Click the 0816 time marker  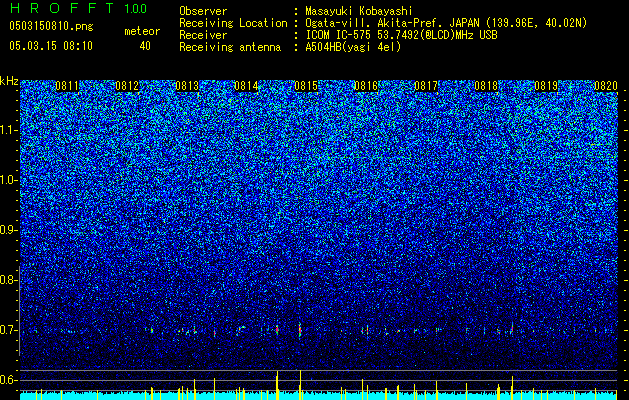[x=366, y=86]
